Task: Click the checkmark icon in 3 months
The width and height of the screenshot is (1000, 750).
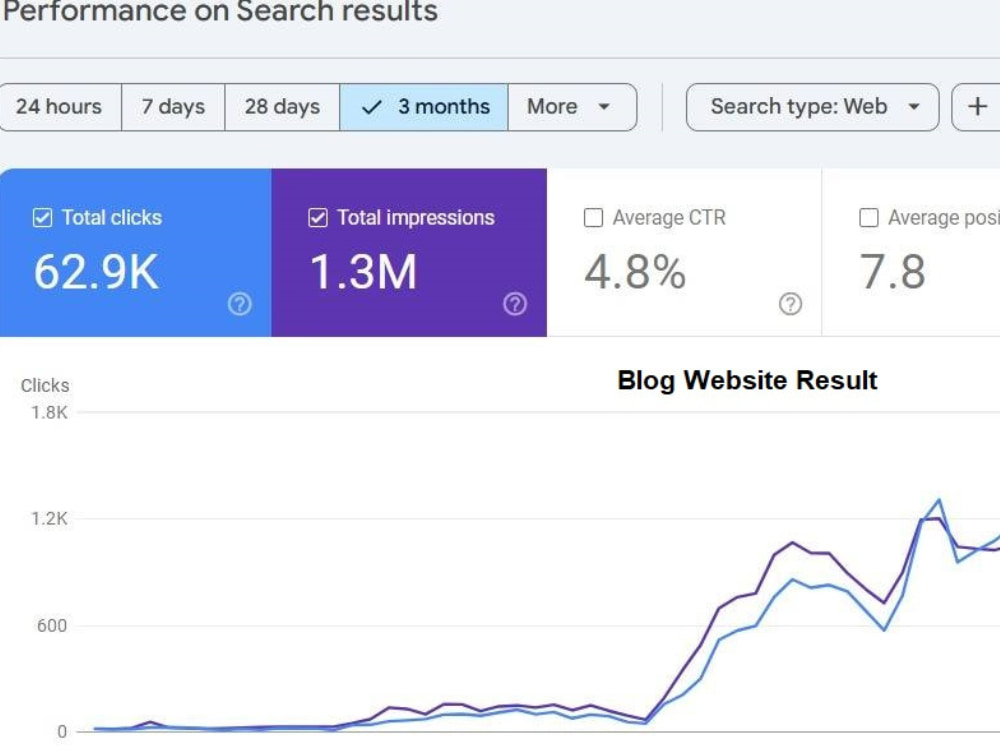Action: 371,107
